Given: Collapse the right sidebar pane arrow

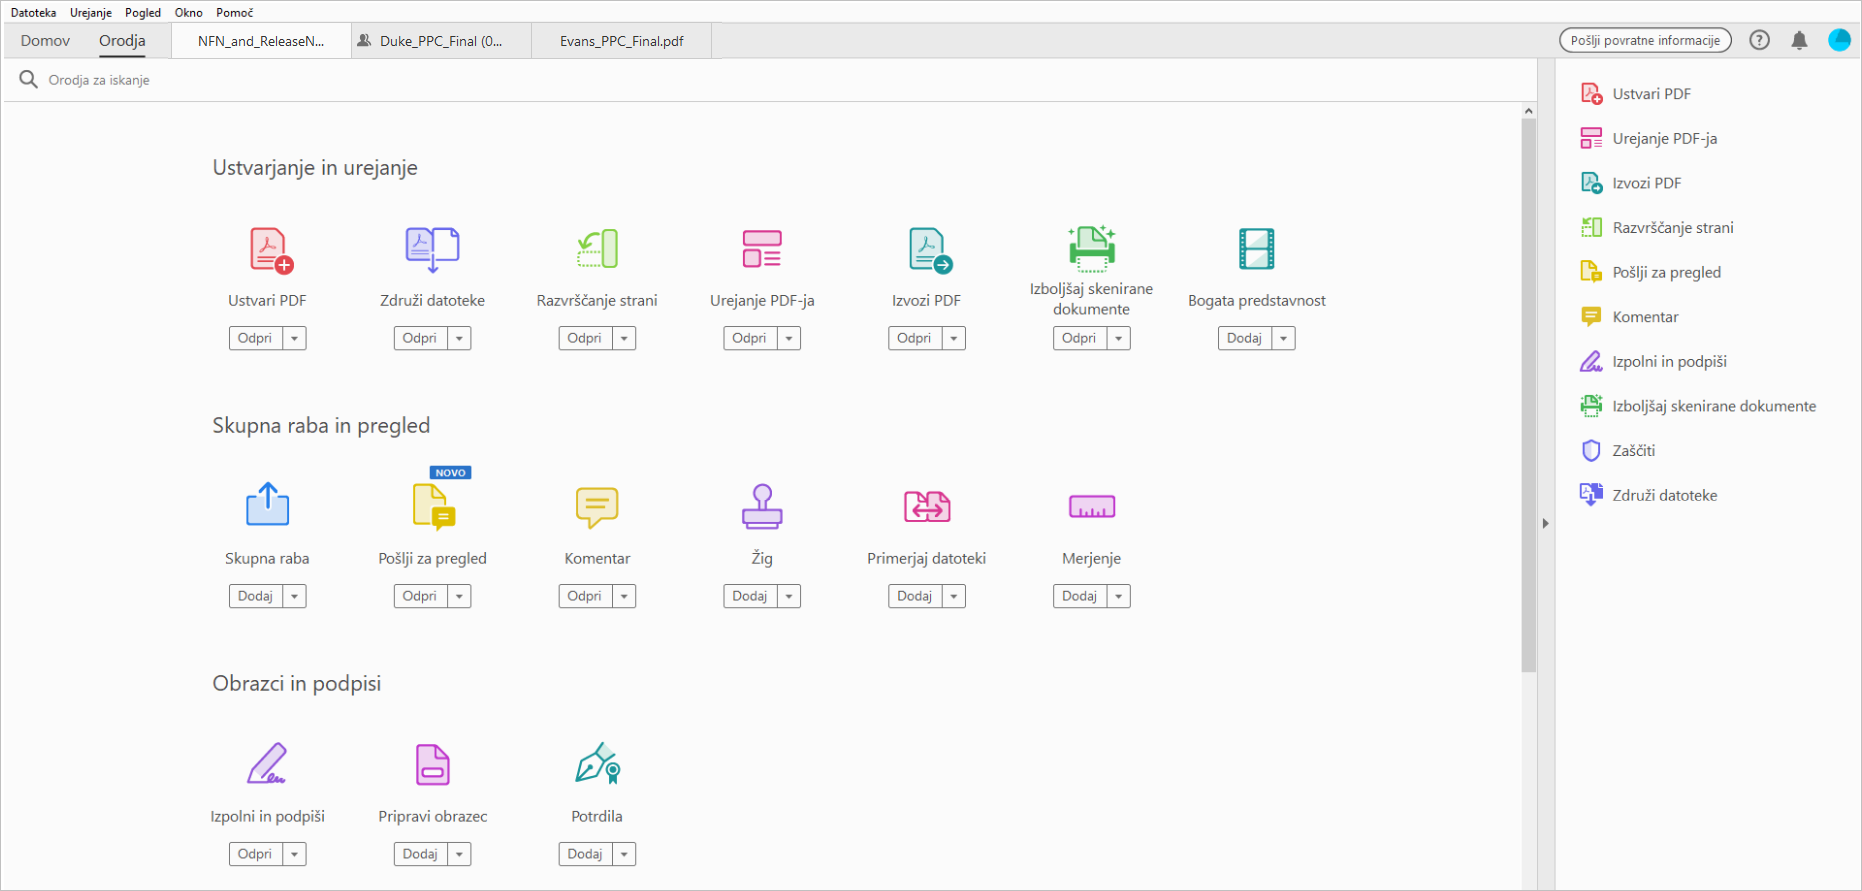Looking at the screenshot, I should (1546, 523).
